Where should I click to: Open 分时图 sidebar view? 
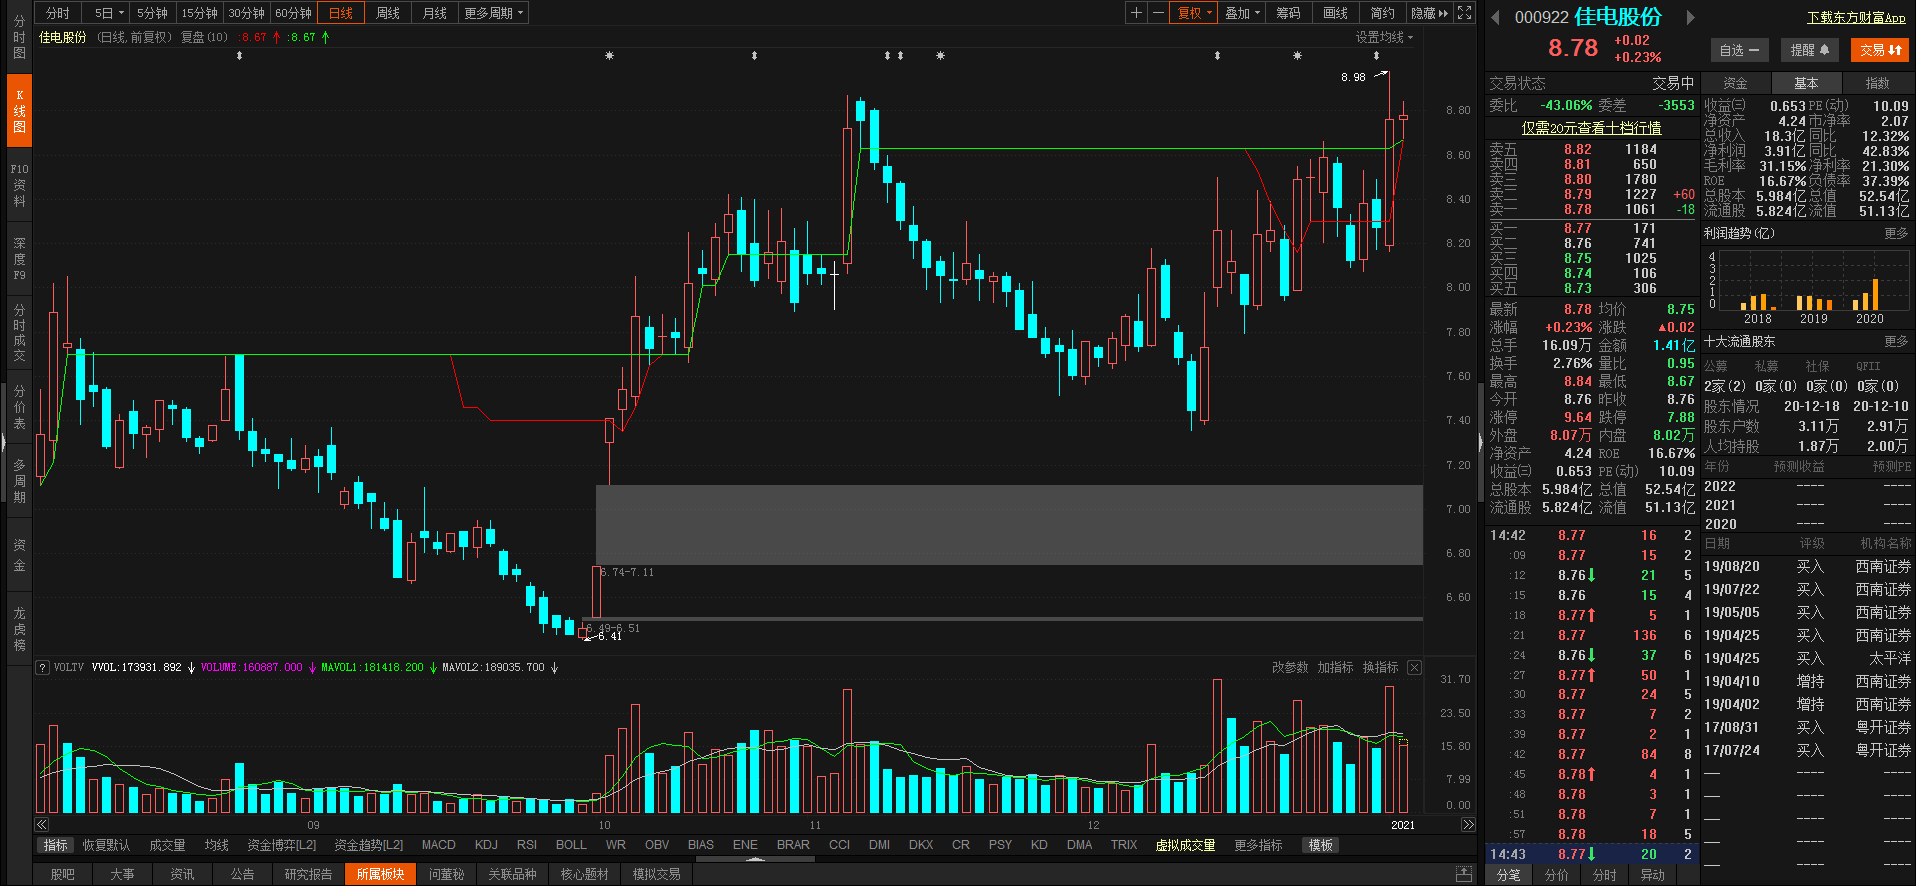(x=19, y=37)
